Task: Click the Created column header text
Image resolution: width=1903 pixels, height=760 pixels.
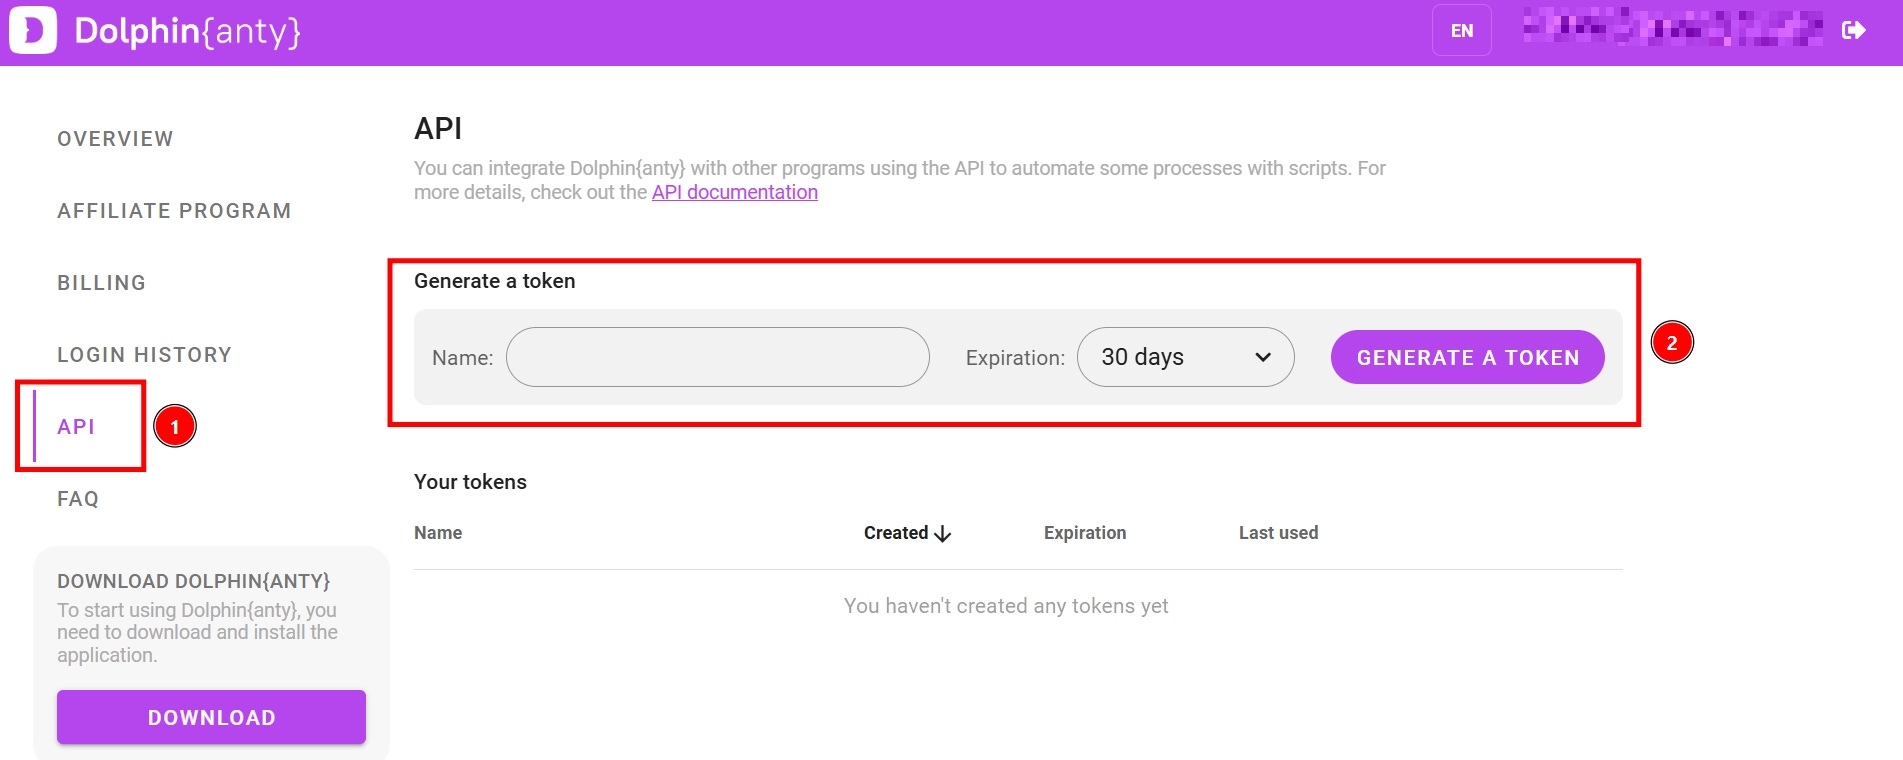Action: pos(896,533)
